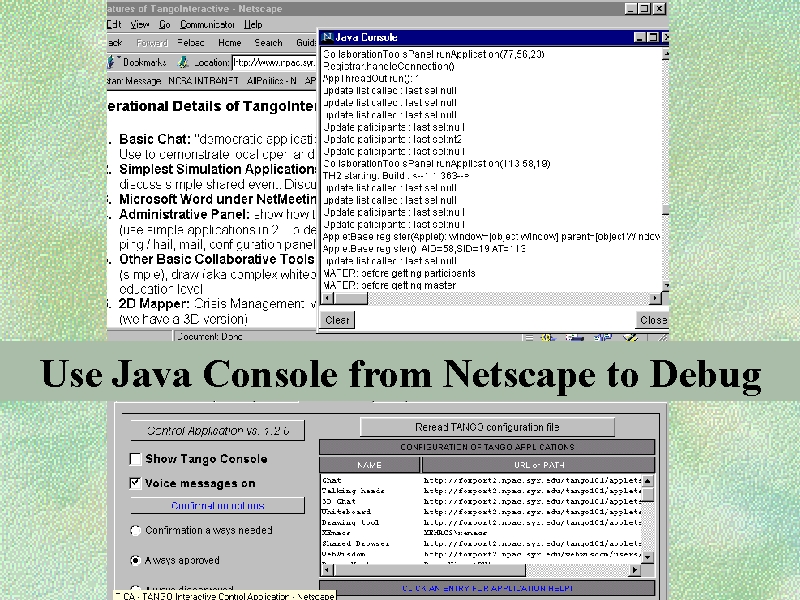Click the 'before getting master' console line

(389, 286)
